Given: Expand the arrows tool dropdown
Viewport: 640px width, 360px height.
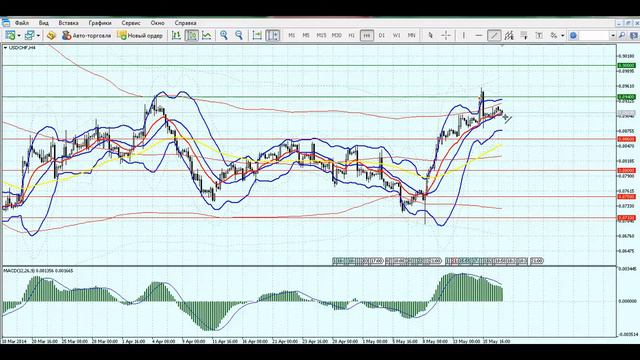Looking at the screenshot, I should click(562, 36).
